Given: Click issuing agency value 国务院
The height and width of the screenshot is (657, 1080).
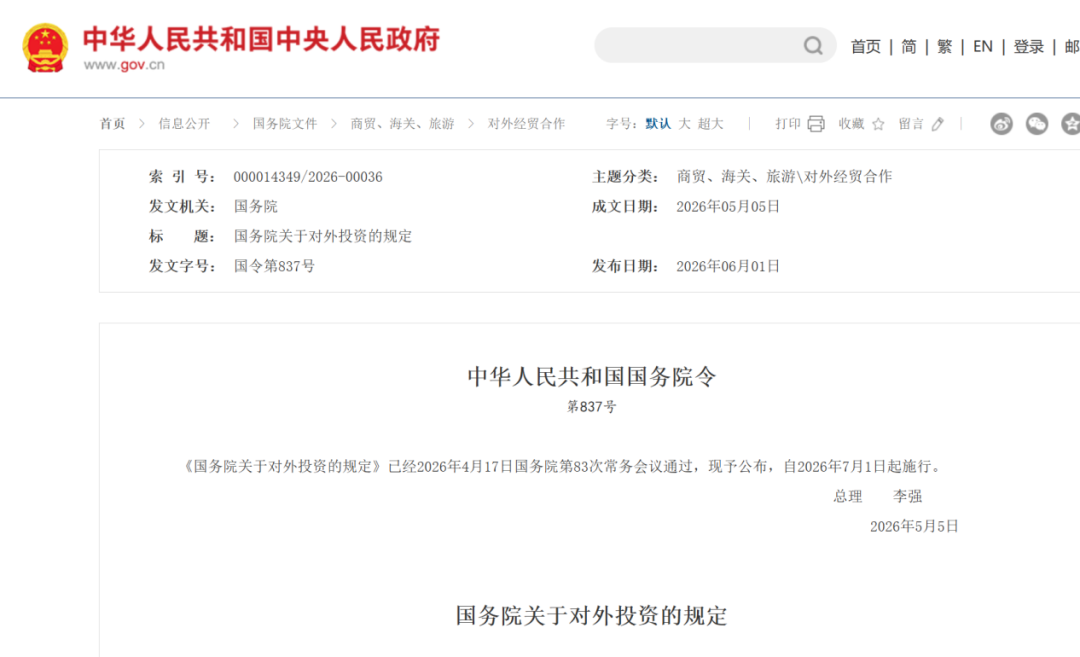Looking at the screenshot, I should point(256,207).
